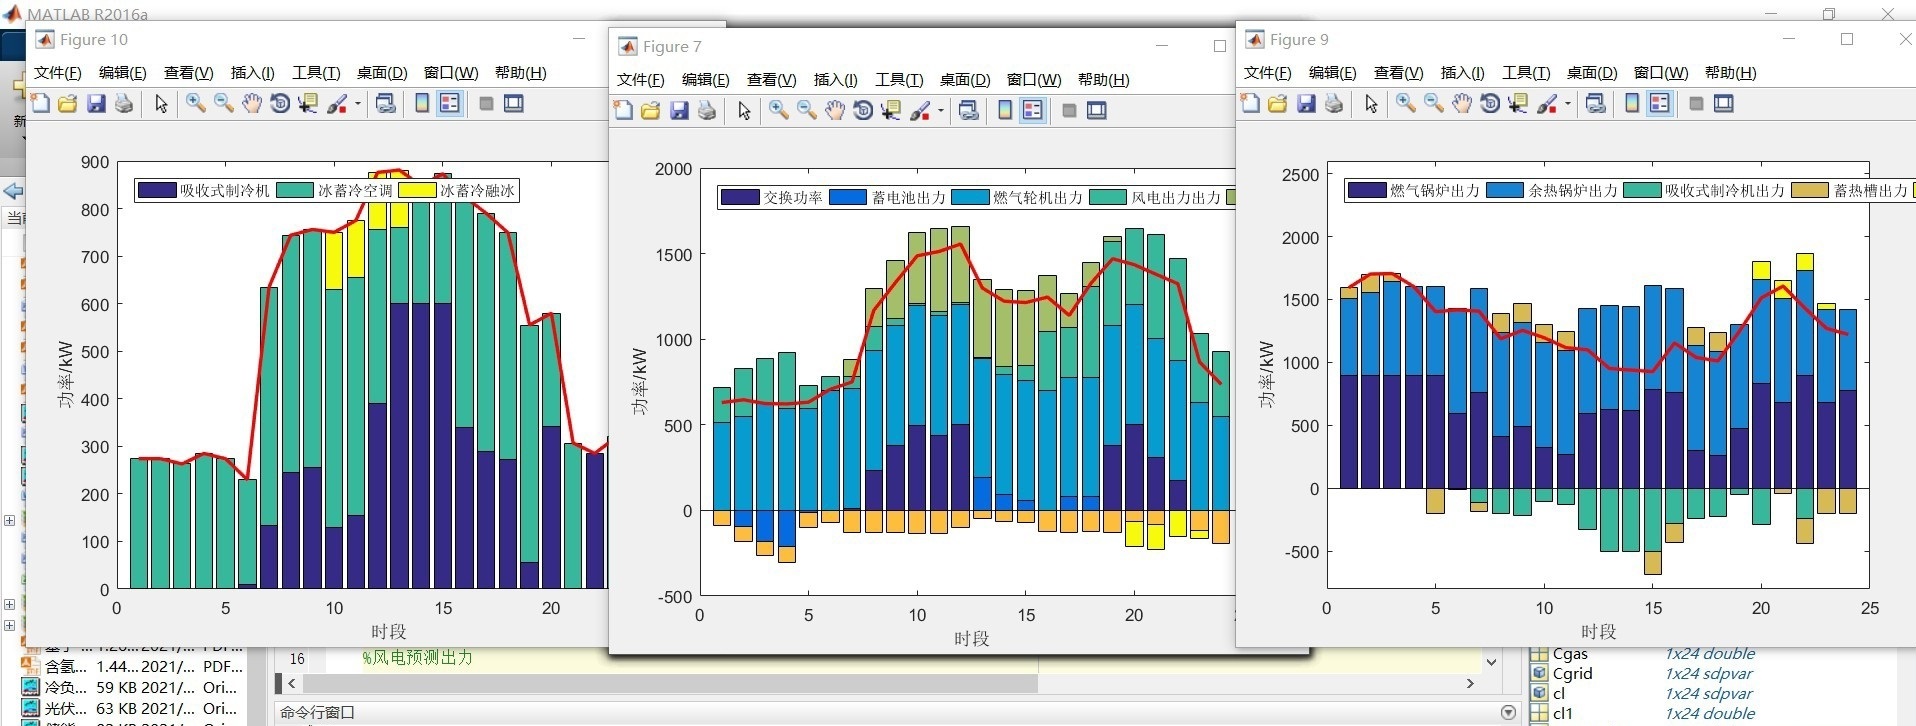Image resolution: width=1916 pixels, height=726 pixels.
Task: Toggle Pan mode in Figure 10
Action: [252, 103]
